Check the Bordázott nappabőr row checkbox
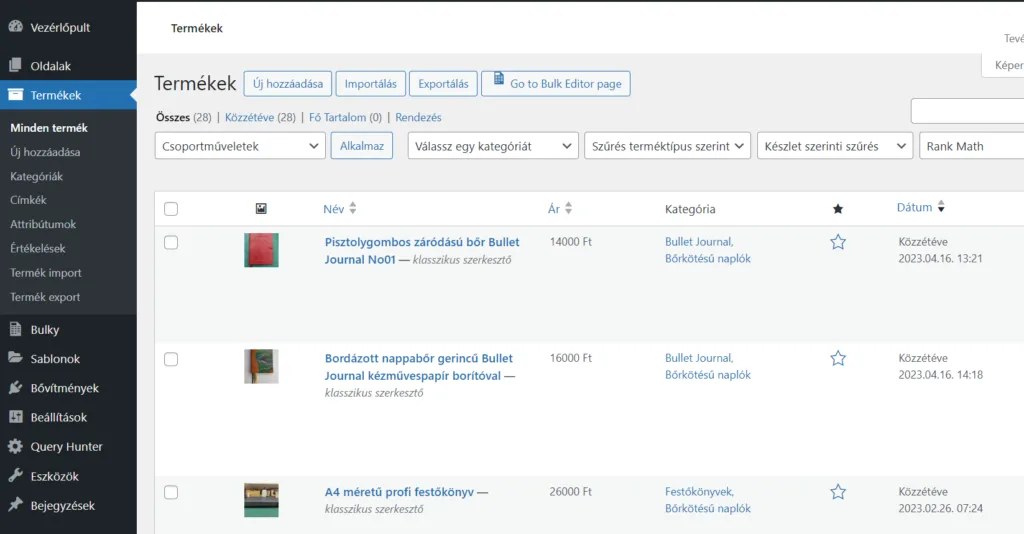The height and width of the screenshot is (534, 1024). coord(171,359)
